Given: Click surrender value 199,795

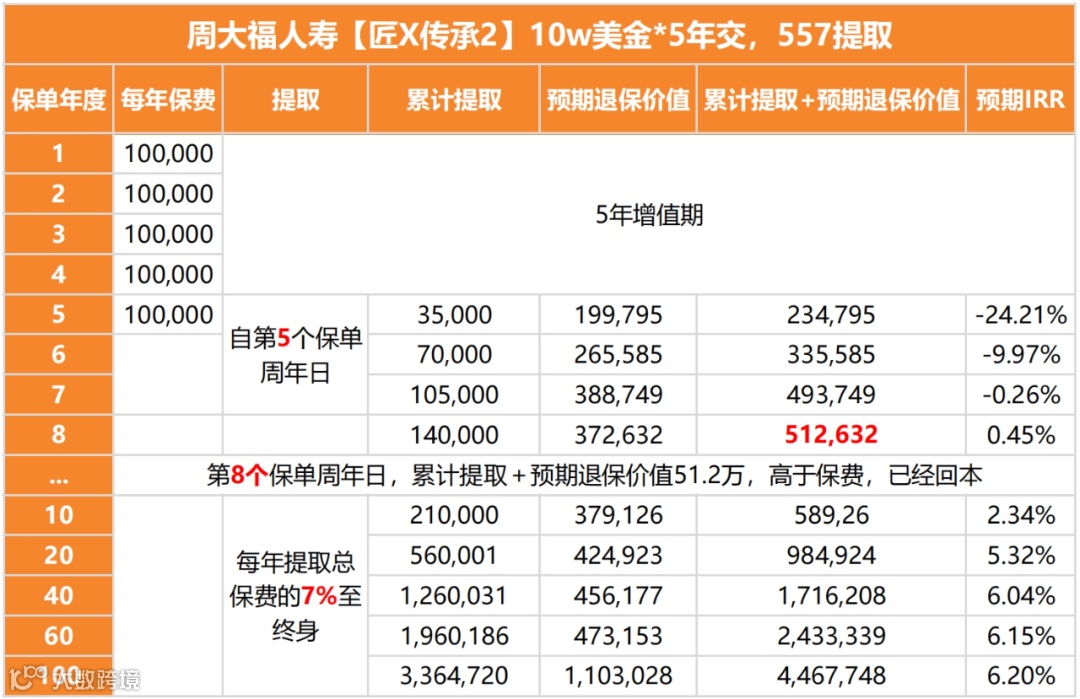Looking at the screenshot, I should point(619,315).
